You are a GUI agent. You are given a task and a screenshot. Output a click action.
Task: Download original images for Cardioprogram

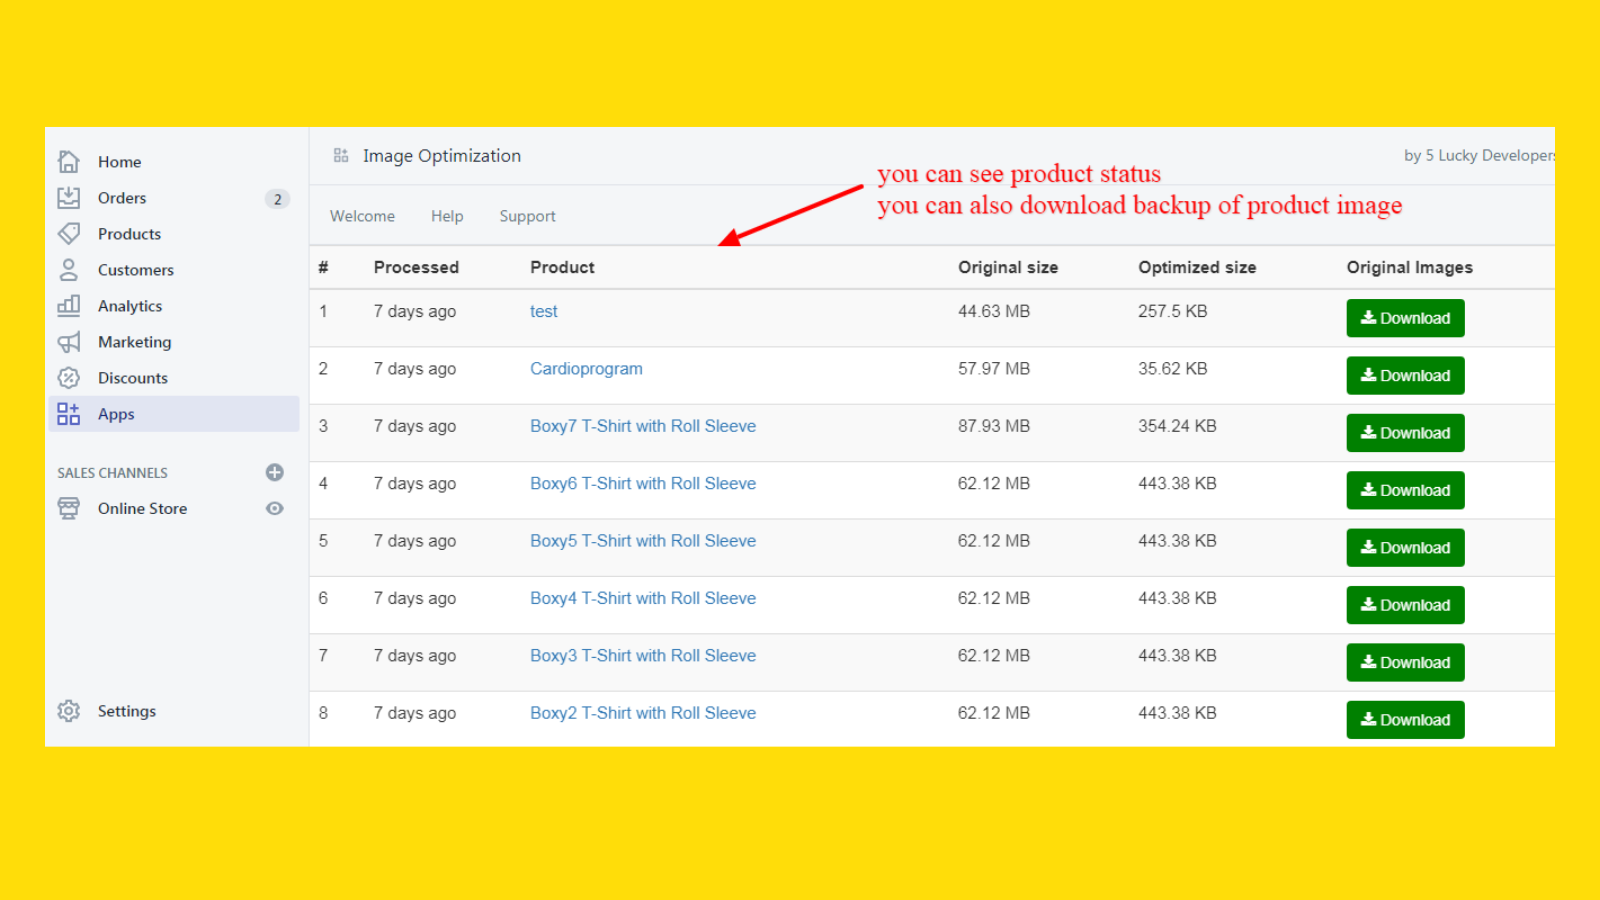[1404, 375]
